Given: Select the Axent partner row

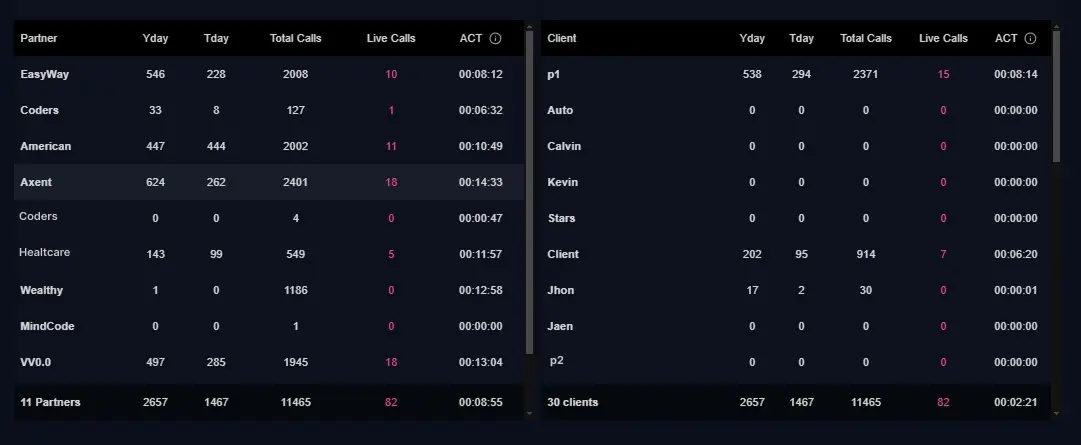Looking at the screenshot, I should (x=269, y=182).
